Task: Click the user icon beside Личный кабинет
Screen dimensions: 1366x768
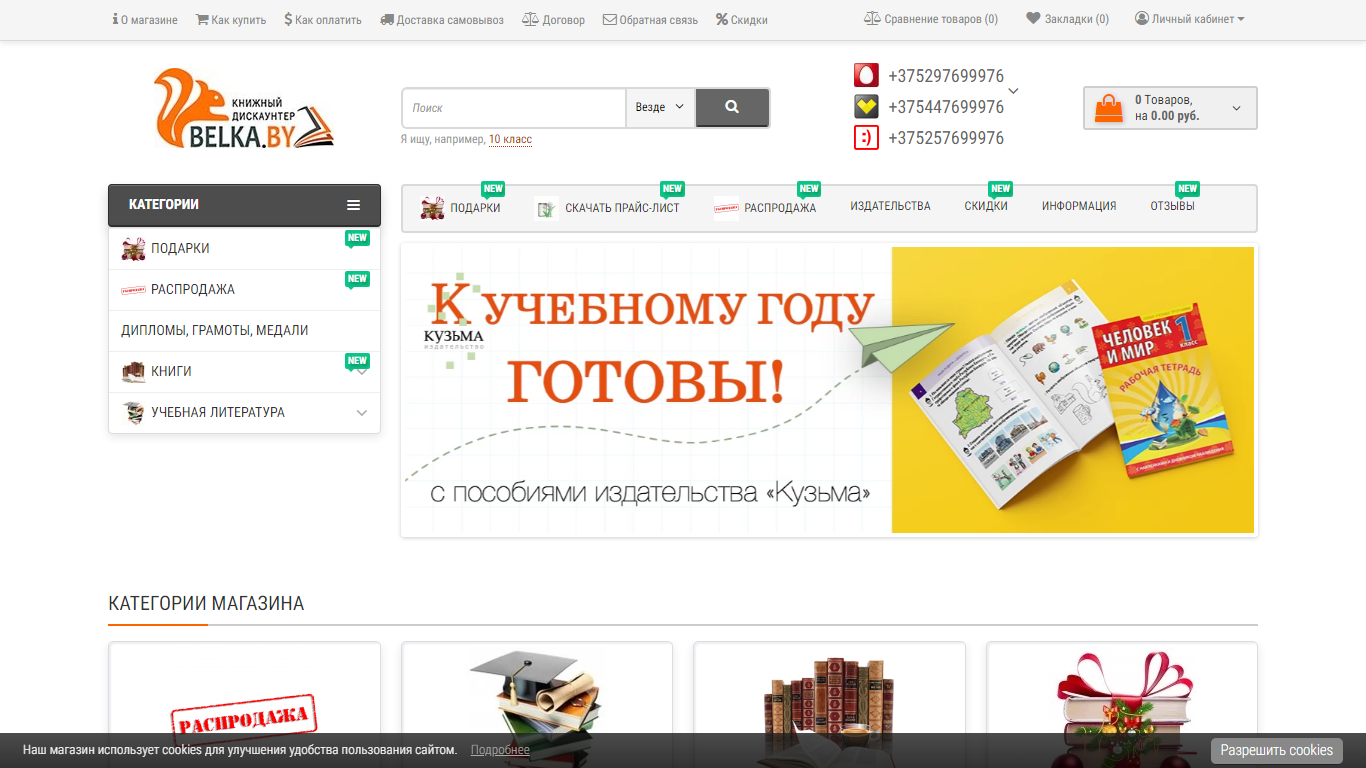Action: point(1141,18)
